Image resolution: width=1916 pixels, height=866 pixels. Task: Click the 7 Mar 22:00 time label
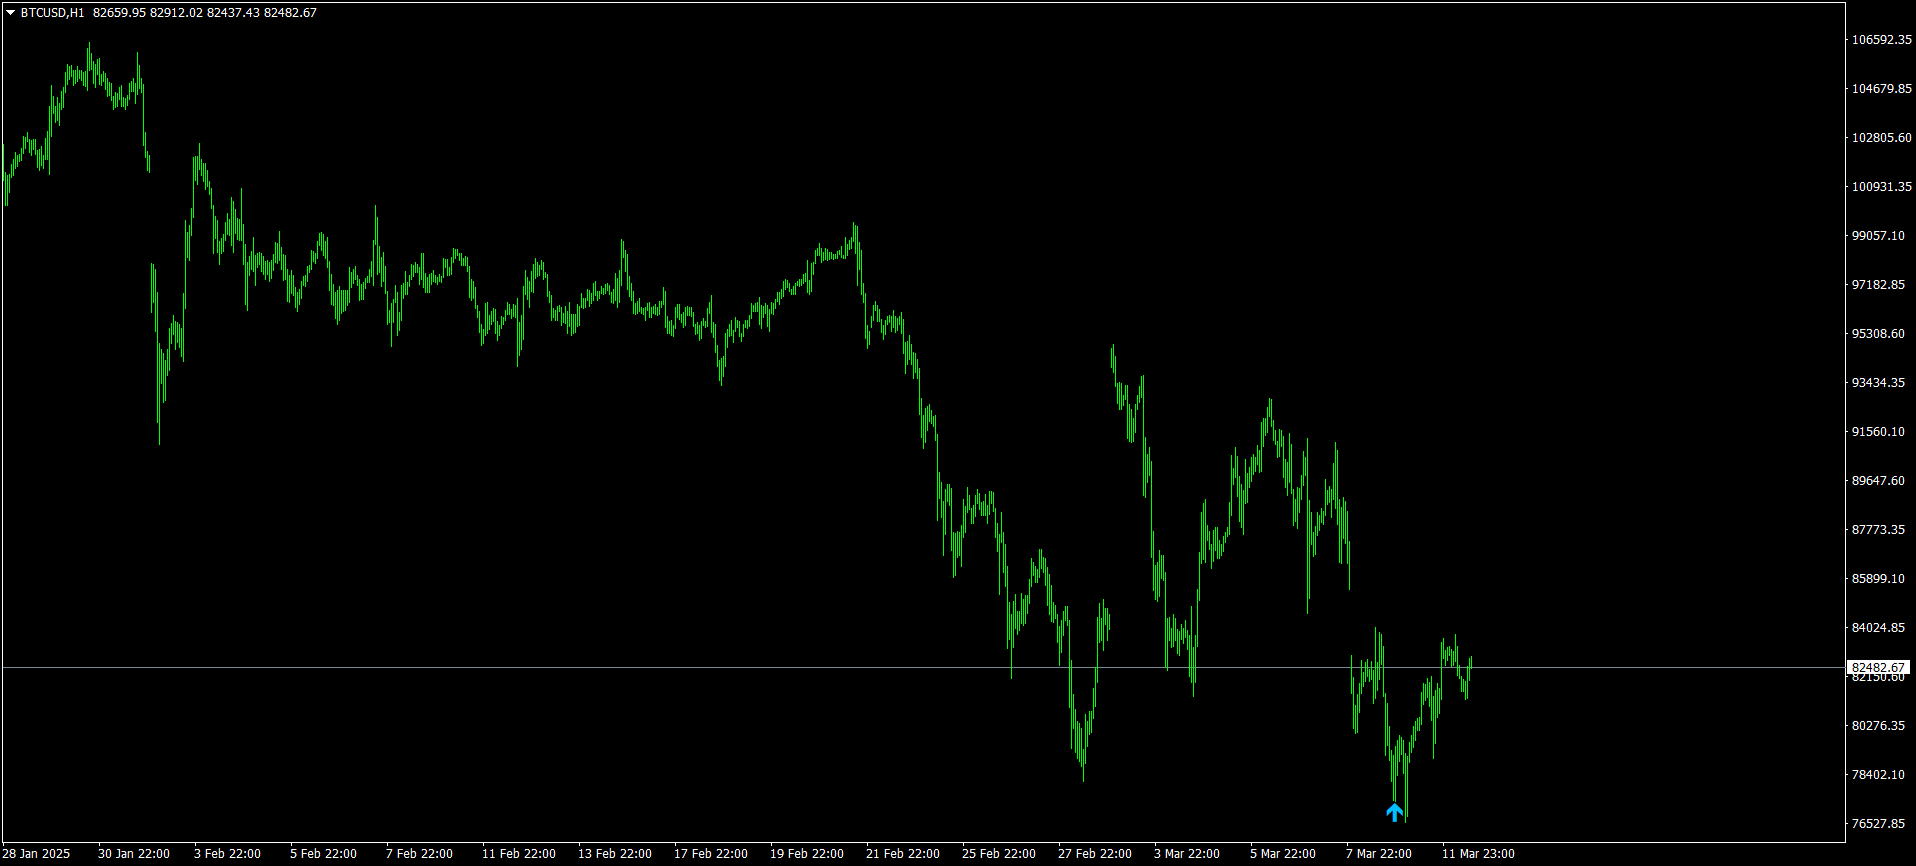[1379, 854]
